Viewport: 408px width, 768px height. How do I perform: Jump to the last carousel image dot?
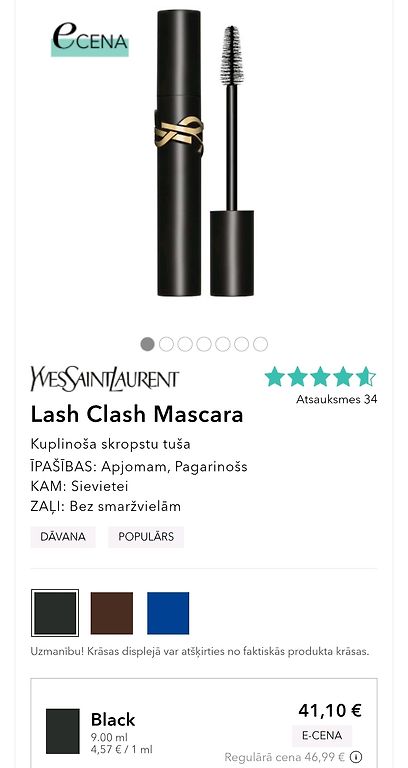click(260, 344)
